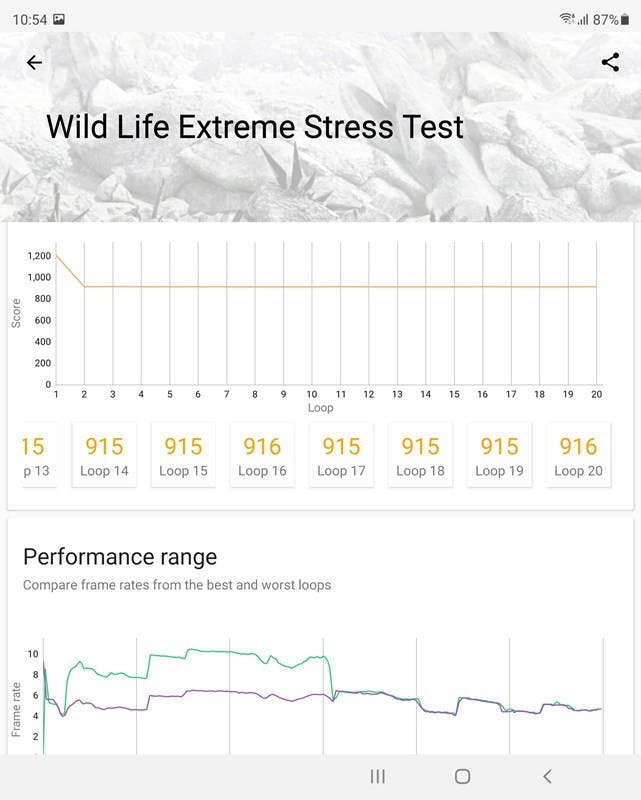
Task: Tap the battery status icon
Action: [626, 19]
